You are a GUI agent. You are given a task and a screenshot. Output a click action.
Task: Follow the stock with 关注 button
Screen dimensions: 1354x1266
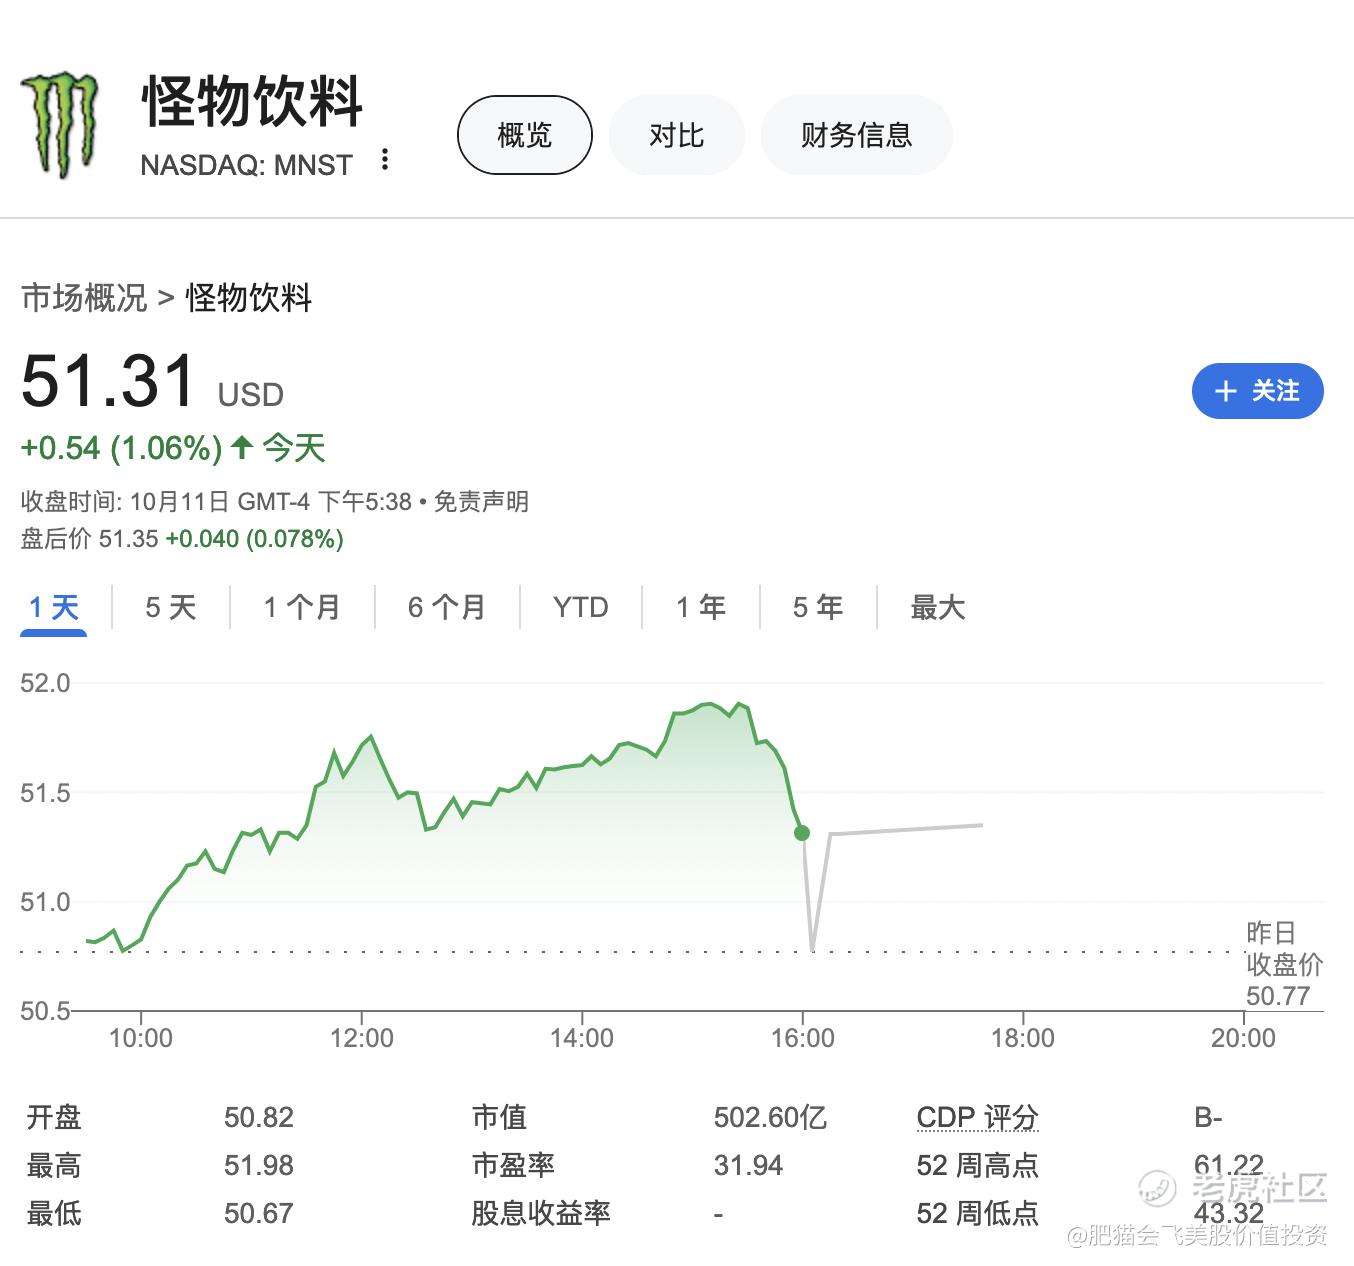click(x=1258, y=391)
